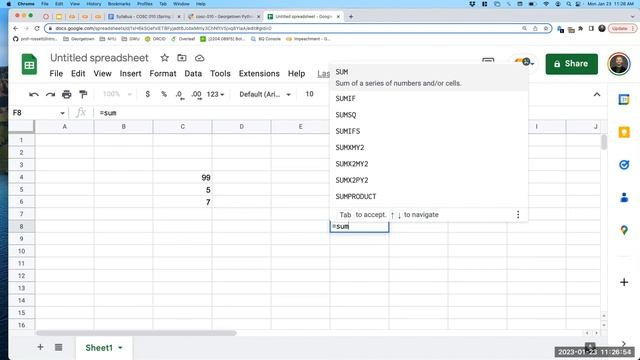Check the cloud save status icon
The image size is (640, 360).
coord(199,58)
